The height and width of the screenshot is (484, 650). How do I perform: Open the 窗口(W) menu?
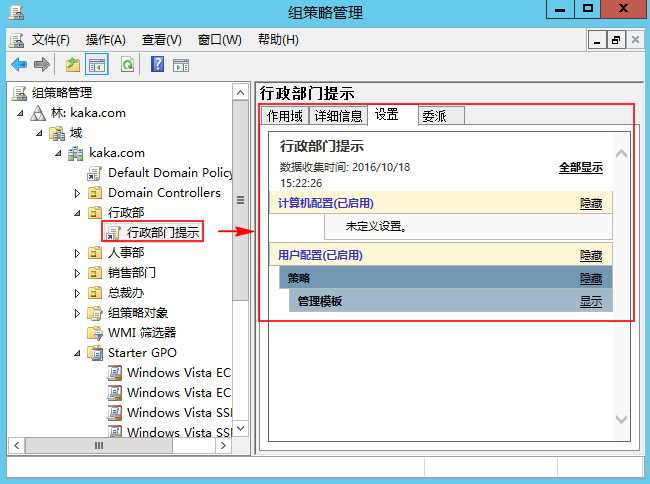click(220, 40)
